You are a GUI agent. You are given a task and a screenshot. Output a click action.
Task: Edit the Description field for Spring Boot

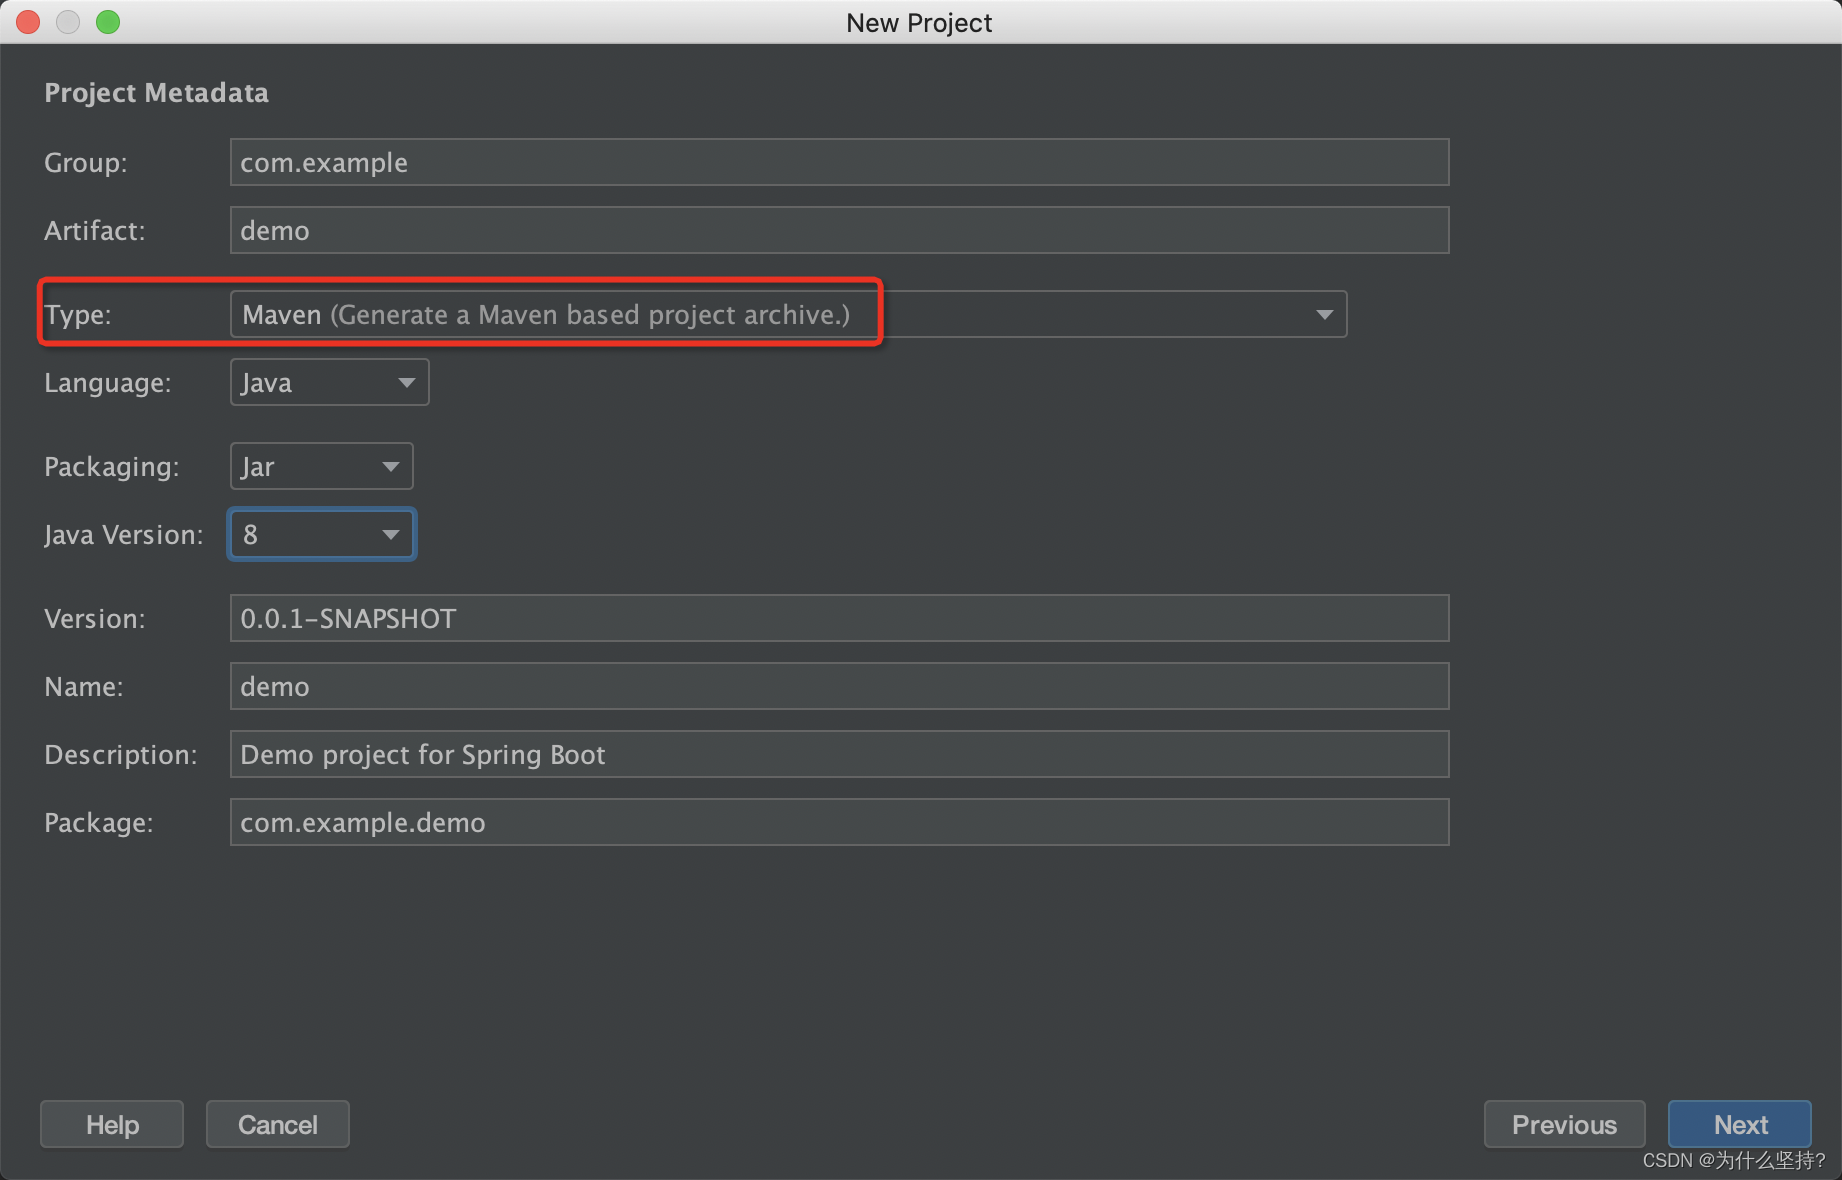pos(839,754)
